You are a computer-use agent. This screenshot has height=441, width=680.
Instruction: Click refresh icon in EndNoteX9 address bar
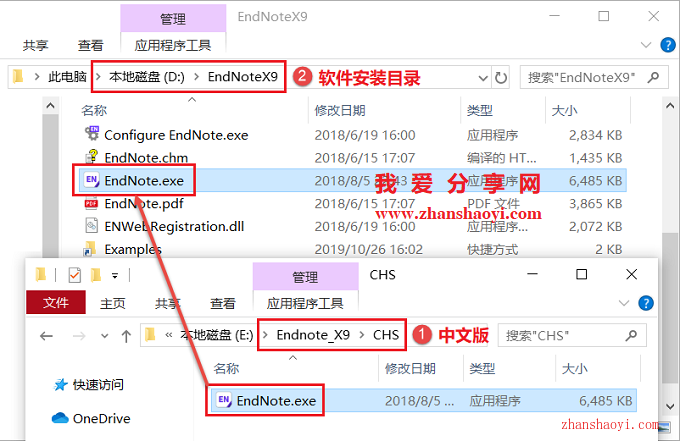point(501,78)
